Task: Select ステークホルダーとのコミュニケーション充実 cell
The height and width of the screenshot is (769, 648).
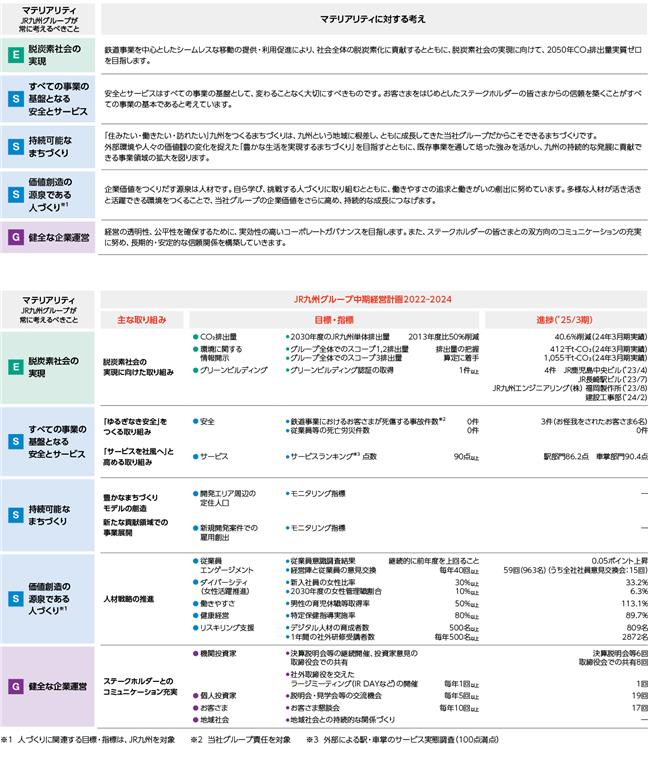Action: pos(140,687)
